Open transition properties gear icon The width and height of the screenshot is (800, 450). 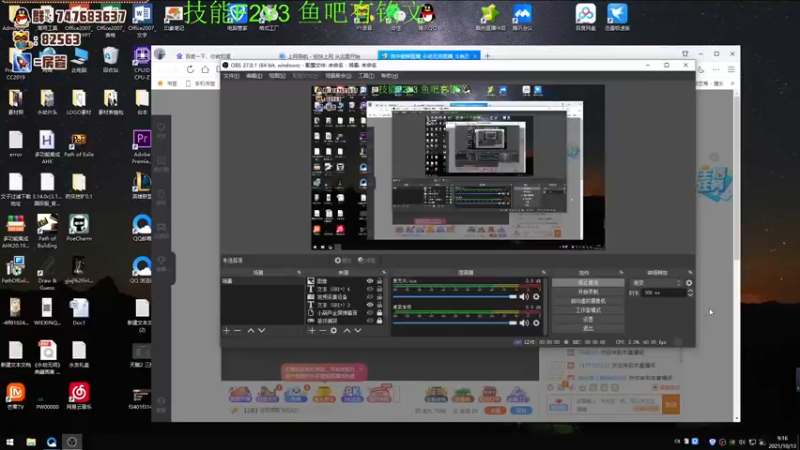click(x=689, y=283)
